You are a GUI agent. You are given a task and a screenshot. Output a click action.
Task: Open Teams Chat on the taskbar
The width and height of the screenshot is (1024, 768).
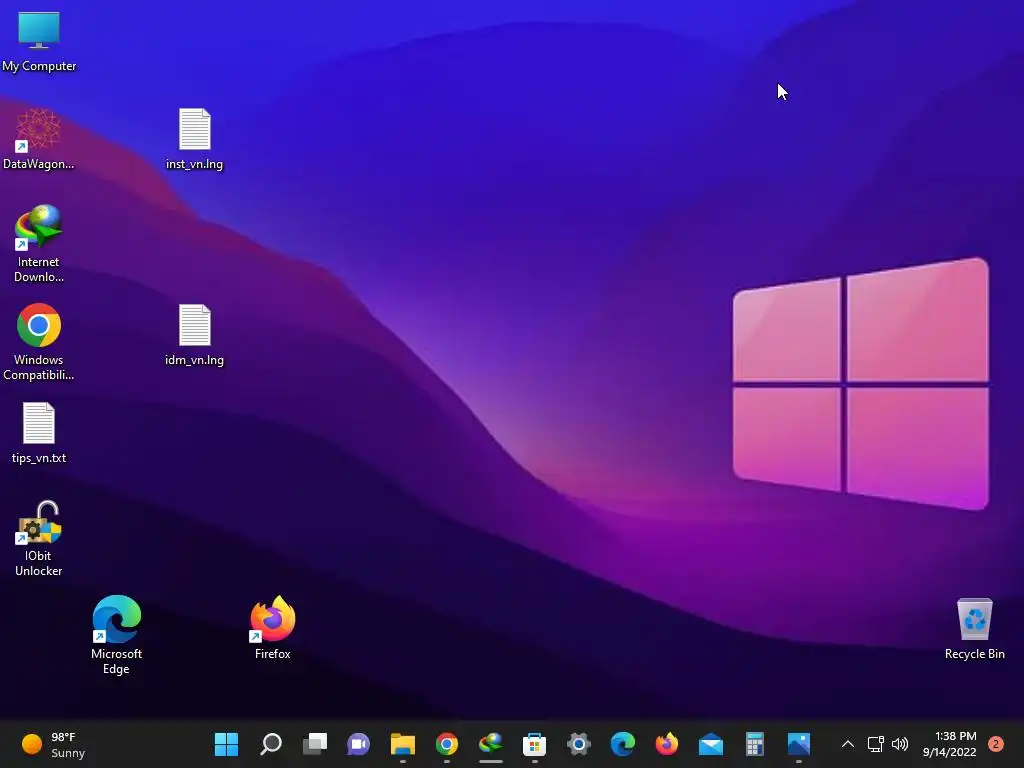click(359, 744)
